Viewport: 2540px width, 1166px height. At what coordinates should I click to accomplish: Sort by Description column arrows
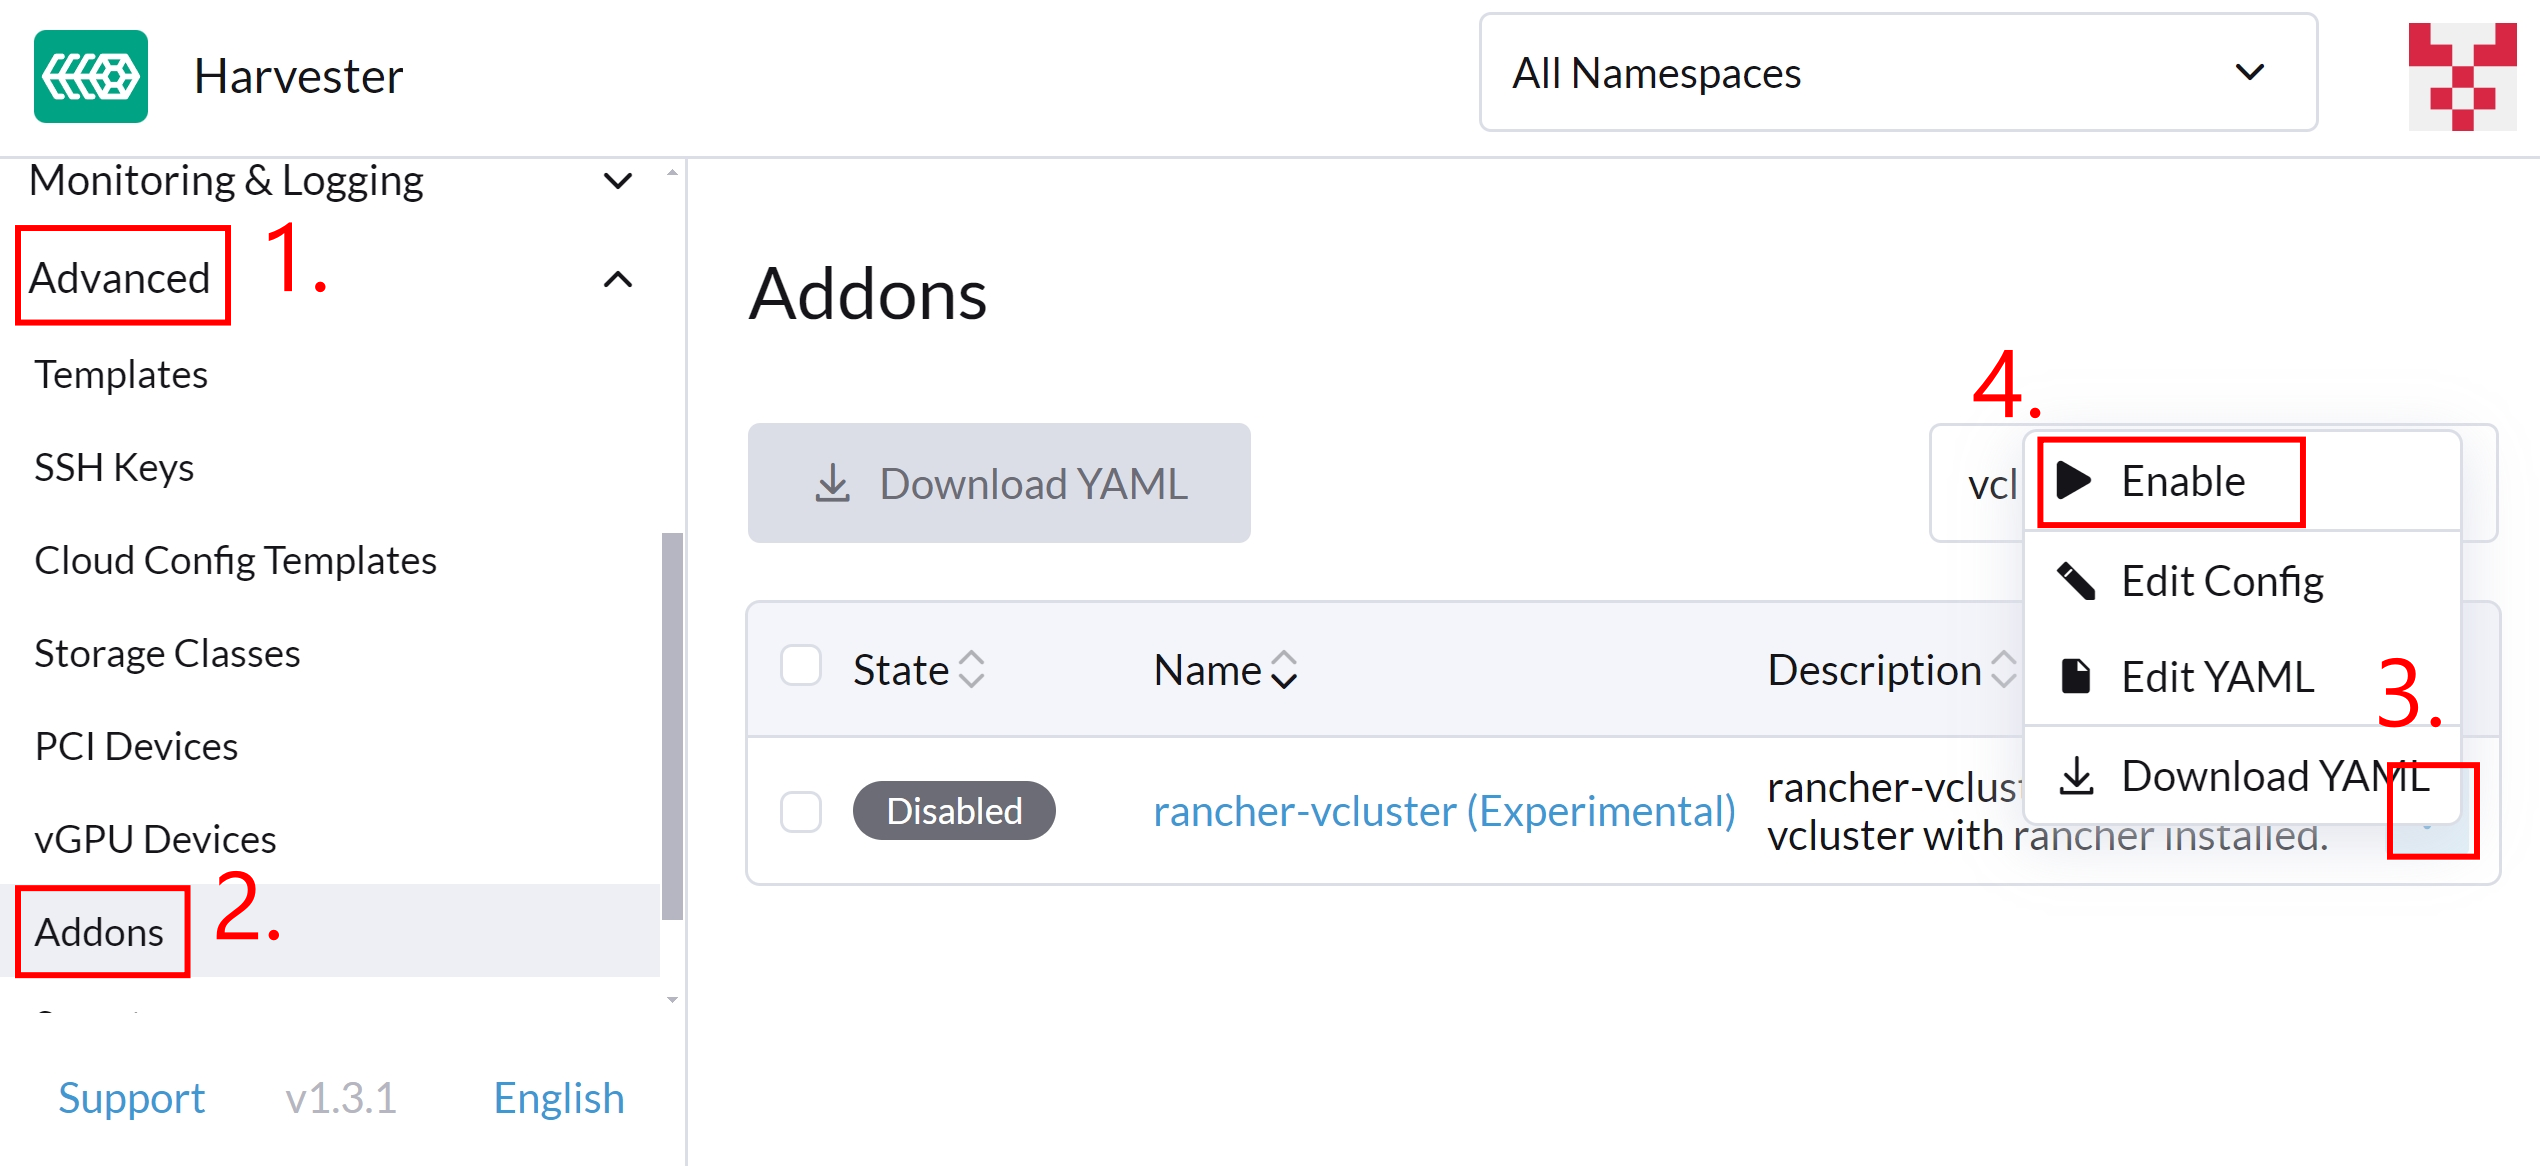click(2003, 670)
